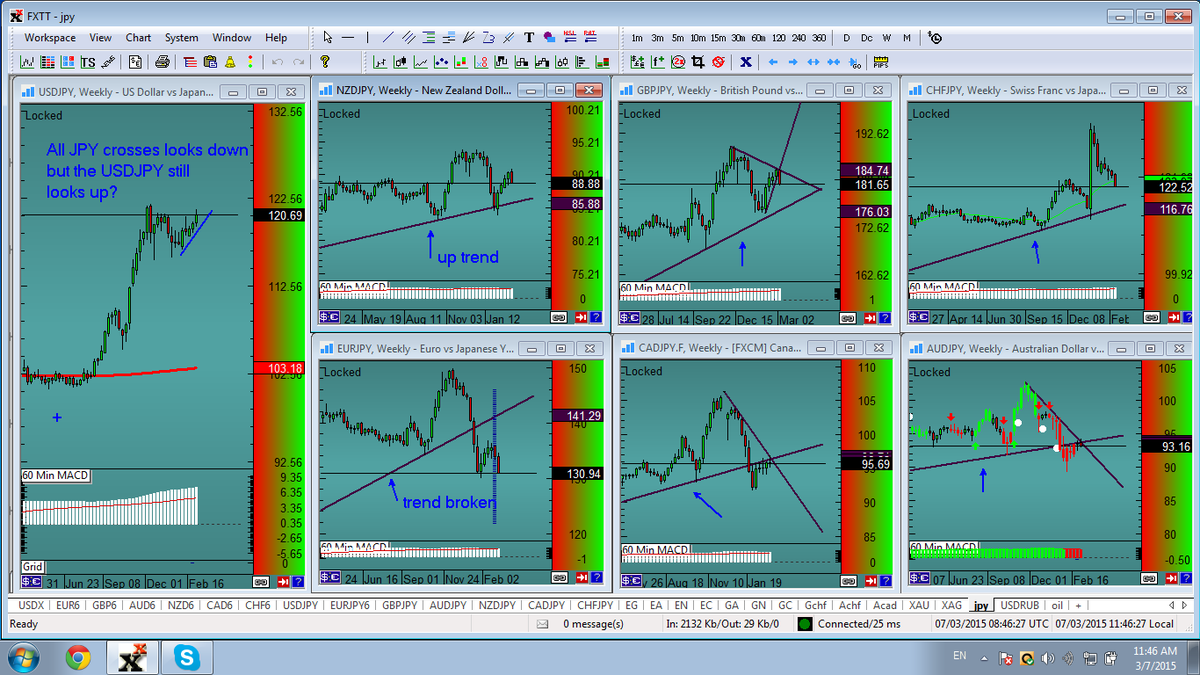This screenshot has height=675, width=1200.
Task: Click the GO arrow icon in toolbar
Action: click(x=855, y=62)
